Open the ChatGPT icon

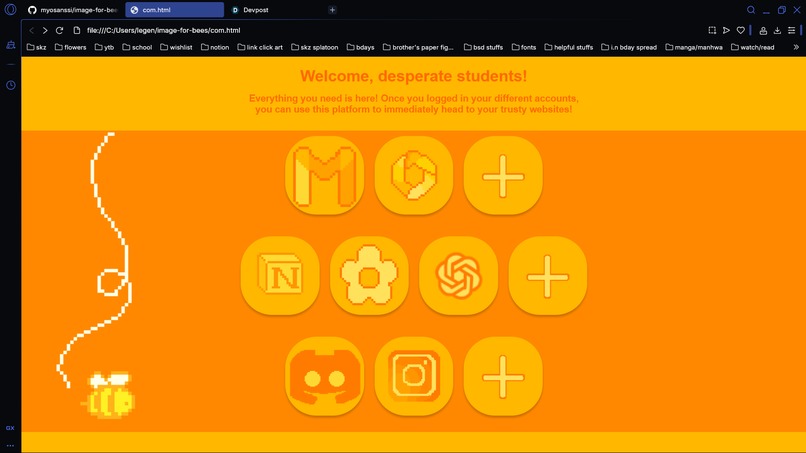click(x=459, y=276)
